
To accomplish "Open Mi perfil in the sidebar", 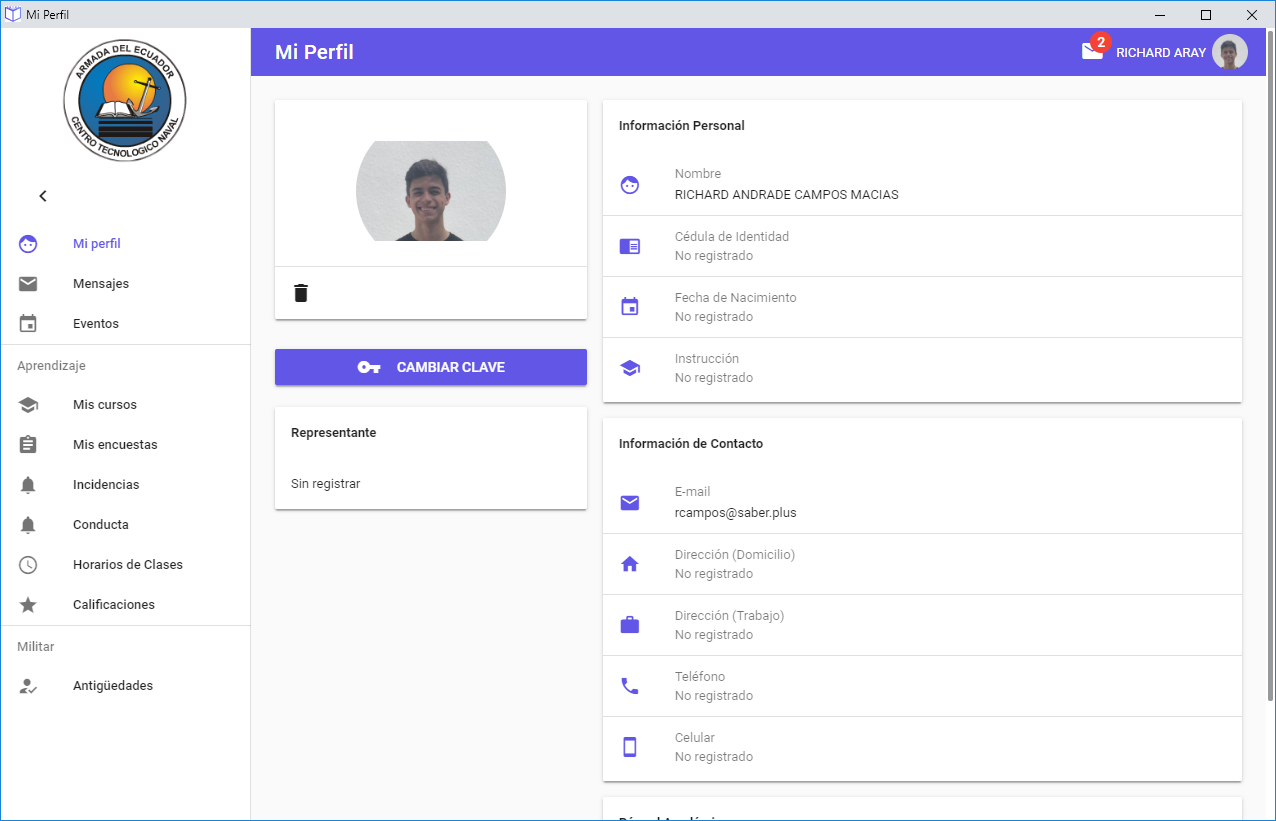I will 97,244.
